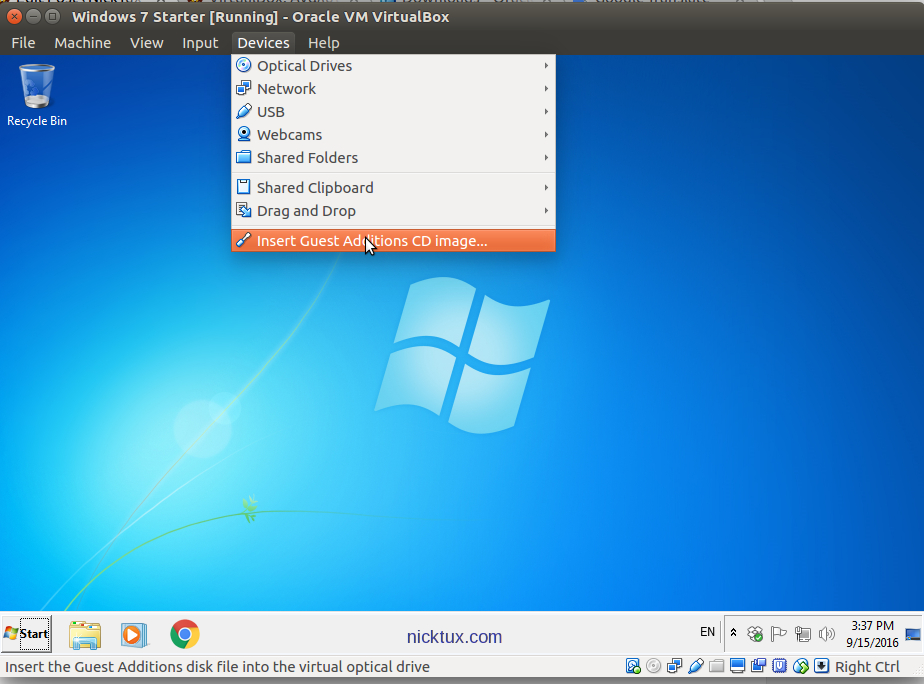924x684 pixels.
Task: Click the shared folders status bar icon
Action: pyautogui.click(x=716, y=667)
